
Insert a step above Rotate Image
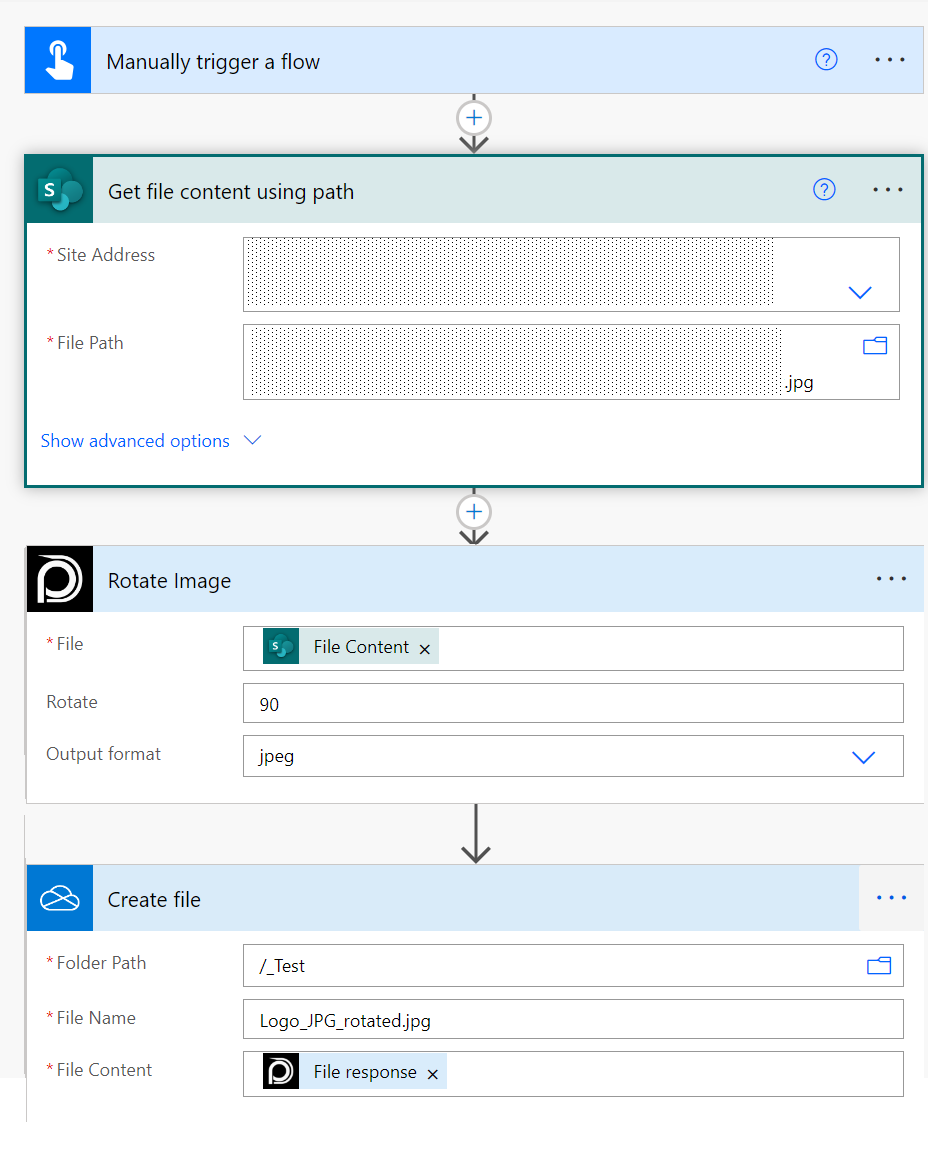coord(474,512)
